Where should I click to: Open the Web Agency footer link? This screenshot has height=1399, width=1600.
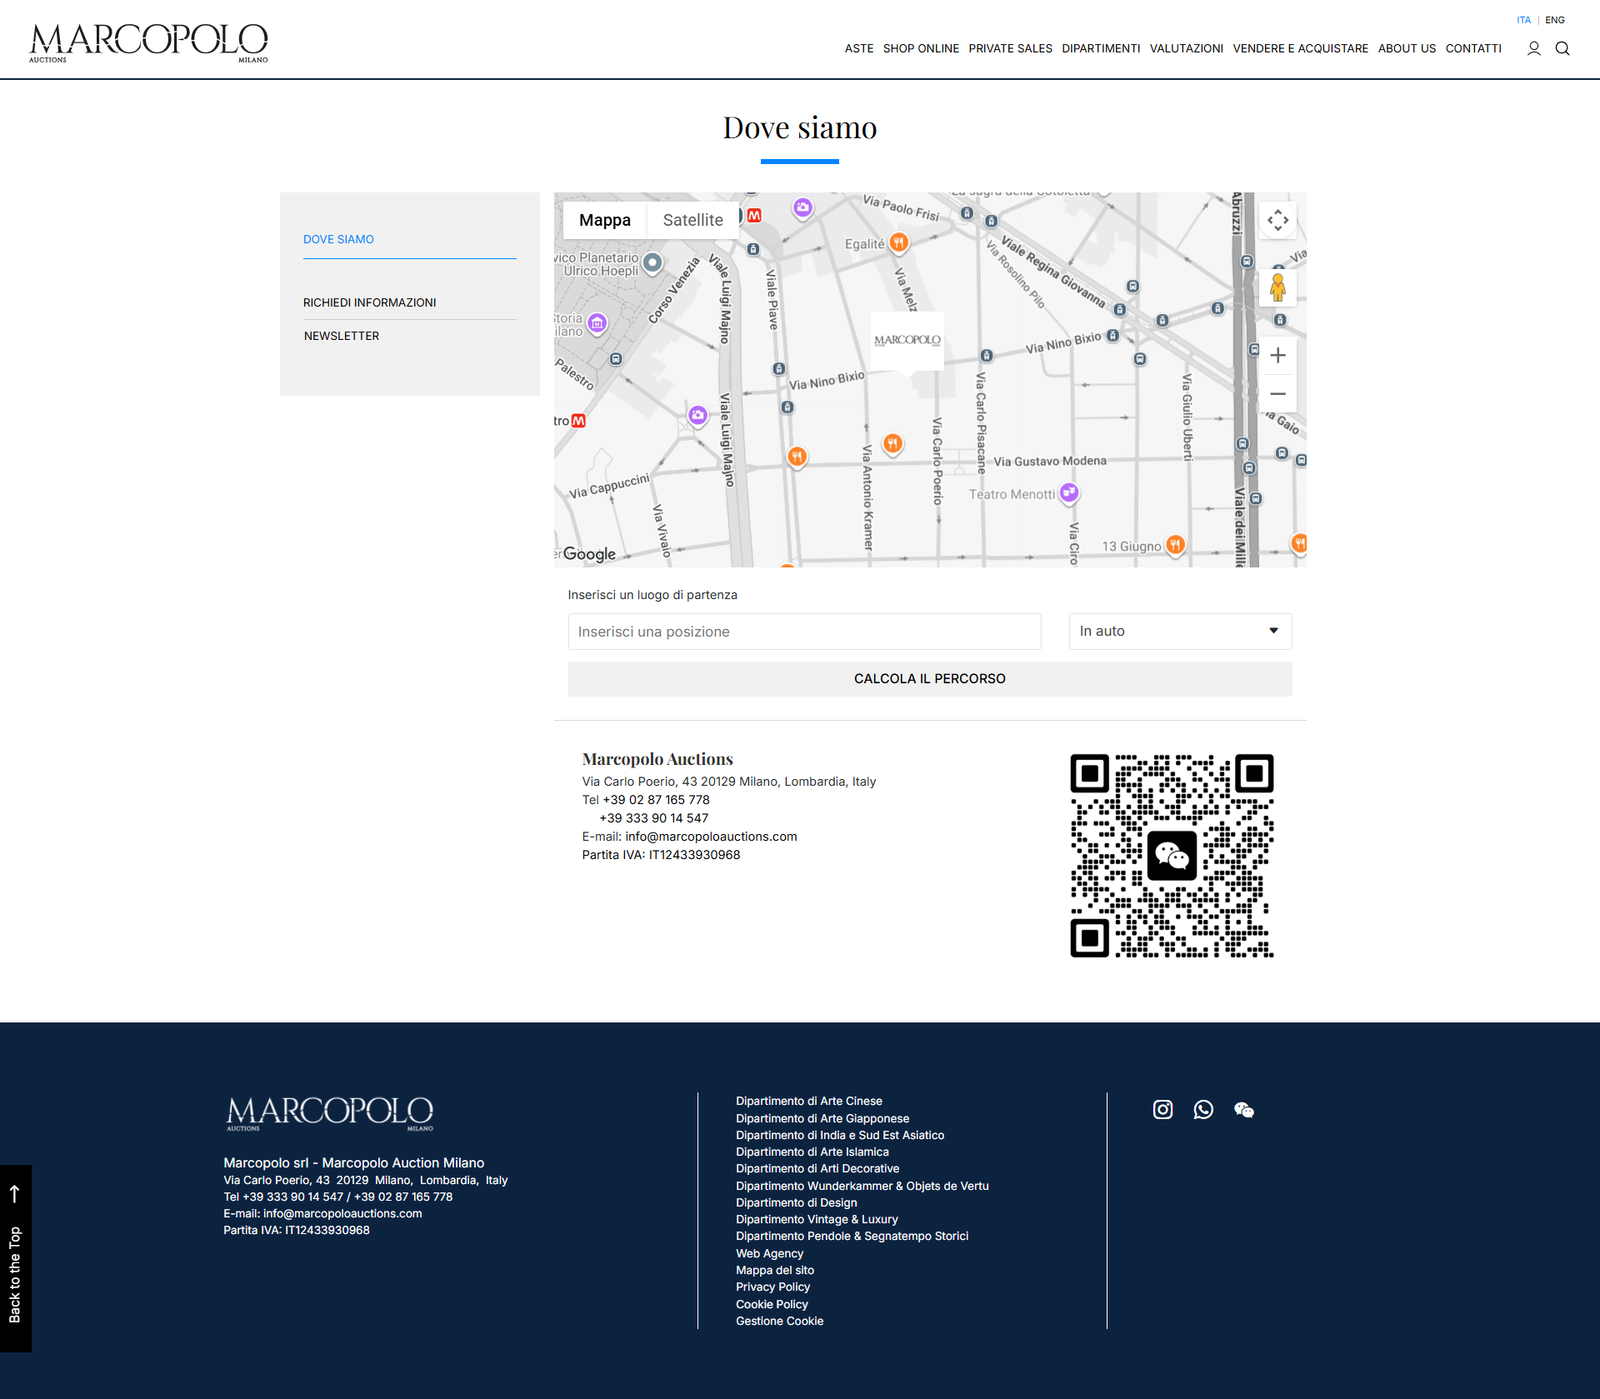770,1254
